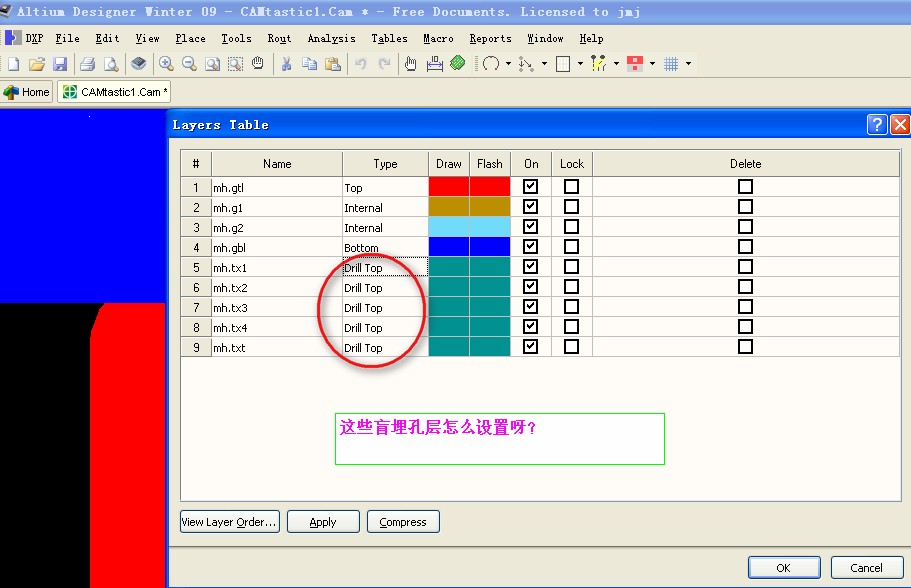Image resolution: width=911 pixels, height=588 pixels.
Task: Click the Cancel button
Action: (x=867, y=568)
